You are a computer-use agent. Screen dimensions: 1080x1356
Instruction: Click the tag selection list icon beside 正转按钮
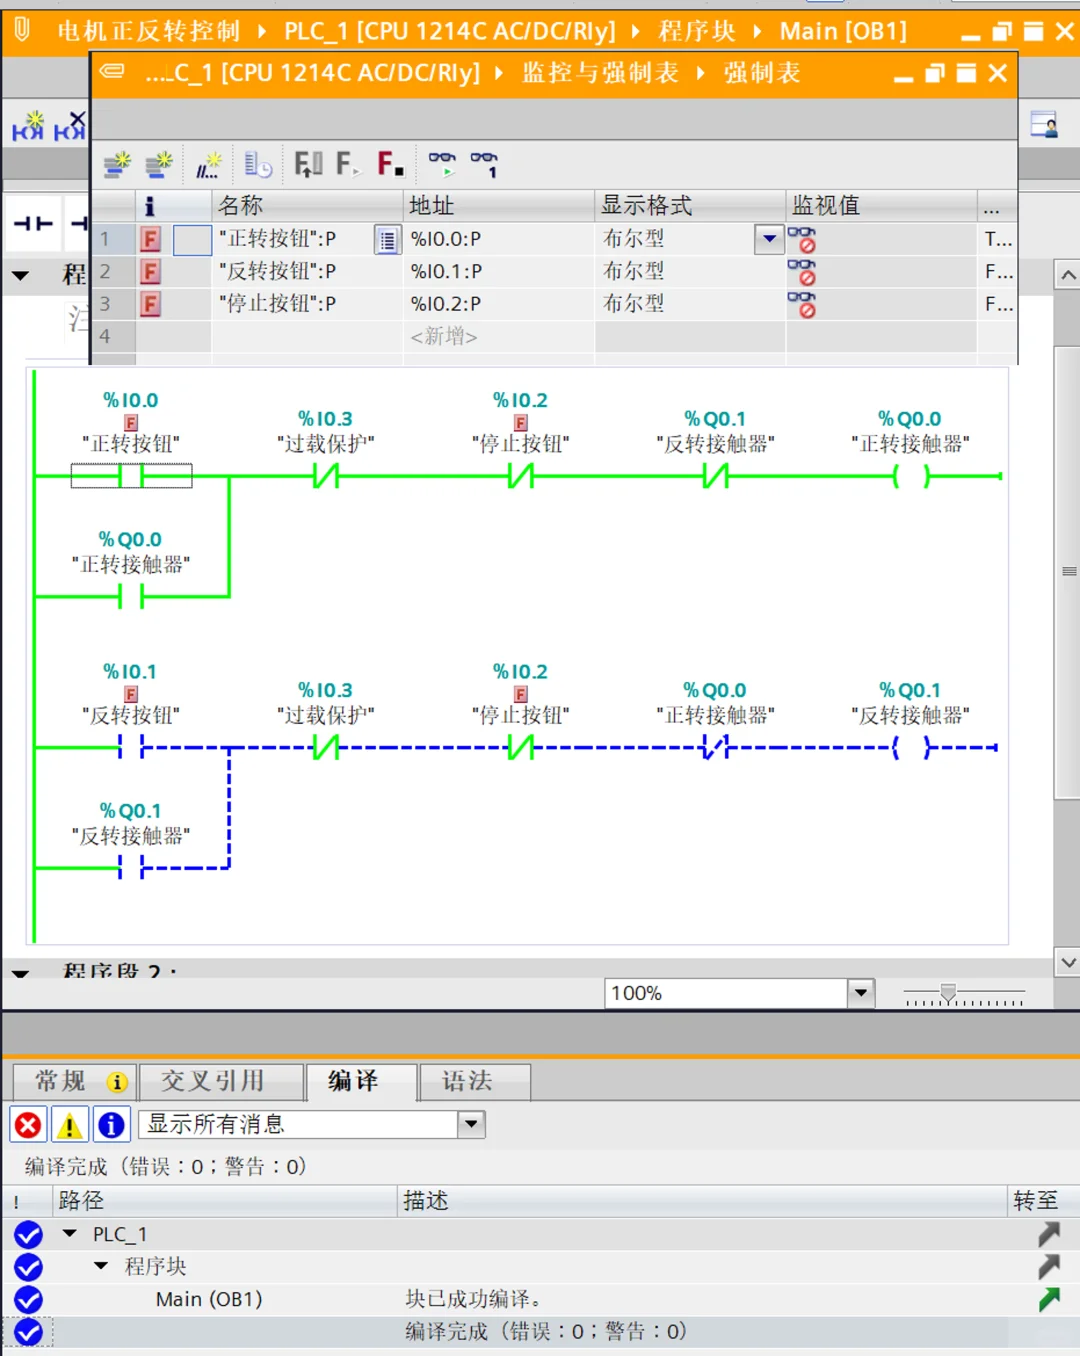(x=387, y=240)
